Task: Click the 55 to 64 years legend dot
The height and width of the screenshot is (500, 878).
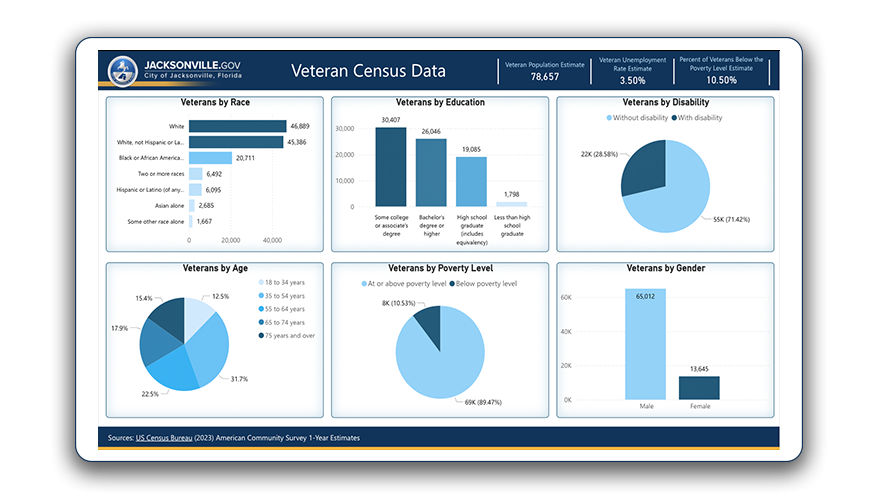Action: coord(261,309)
